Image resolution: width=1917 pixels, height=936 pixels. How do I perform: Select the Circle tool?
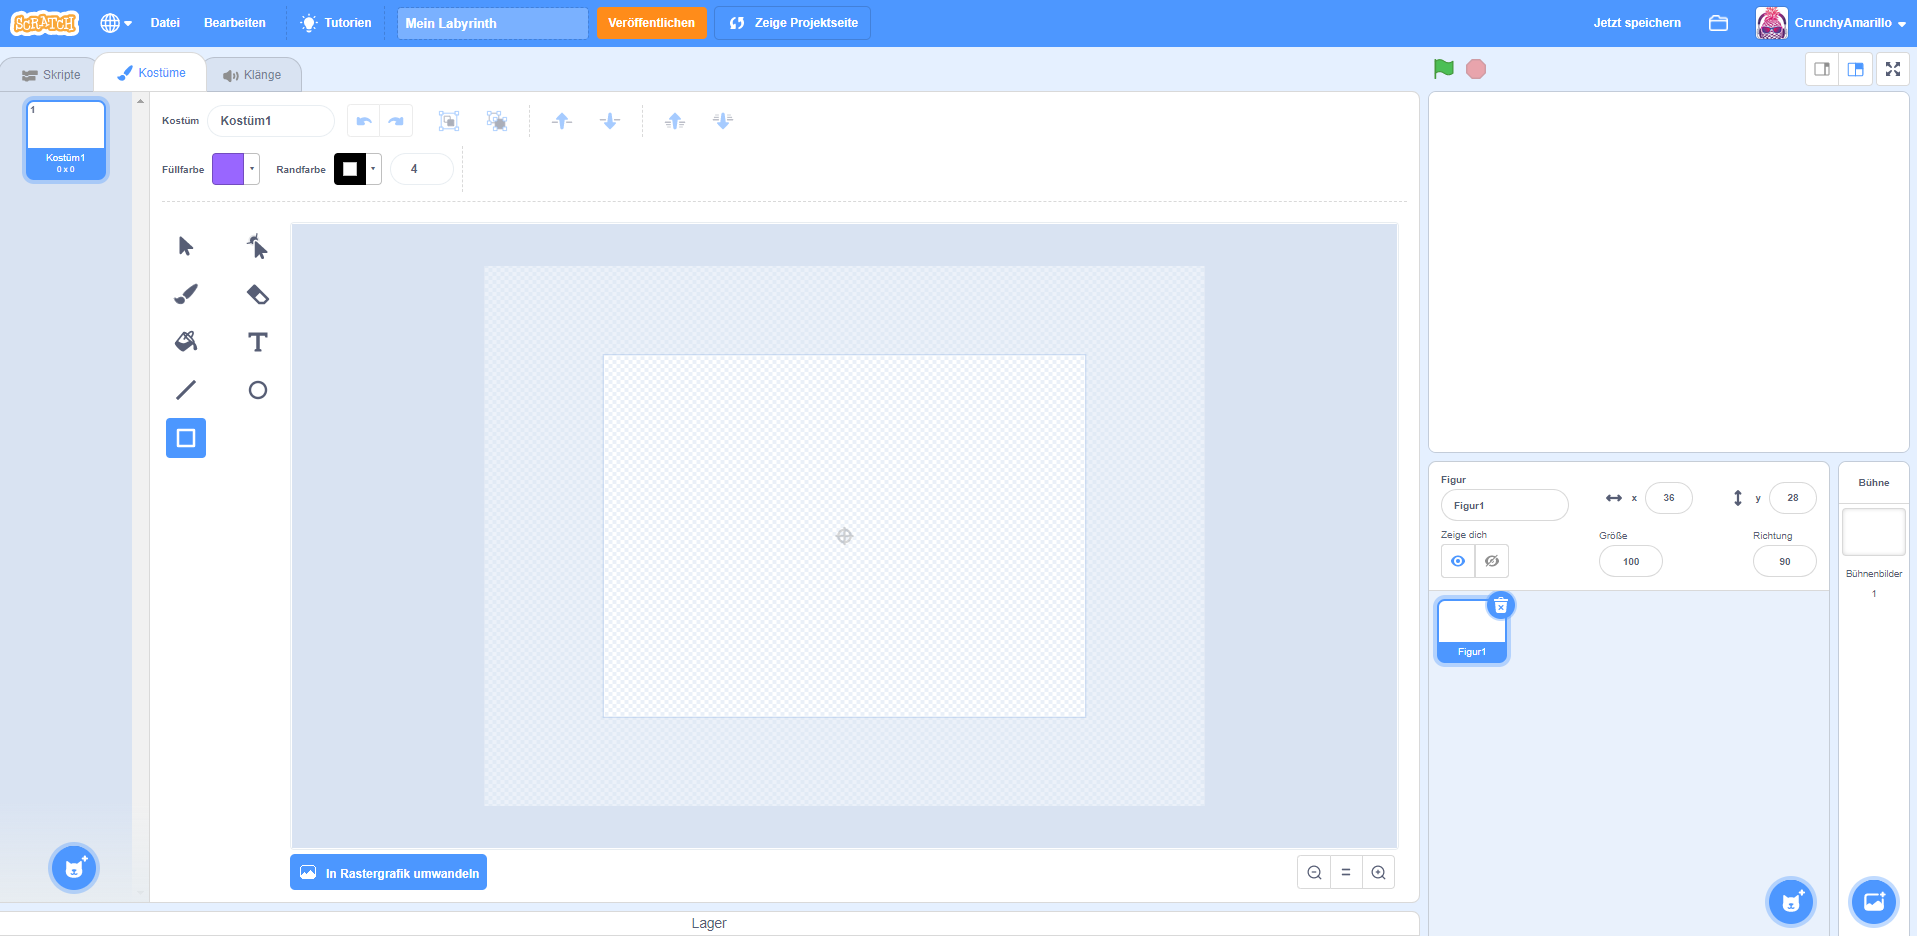(258, 390)
